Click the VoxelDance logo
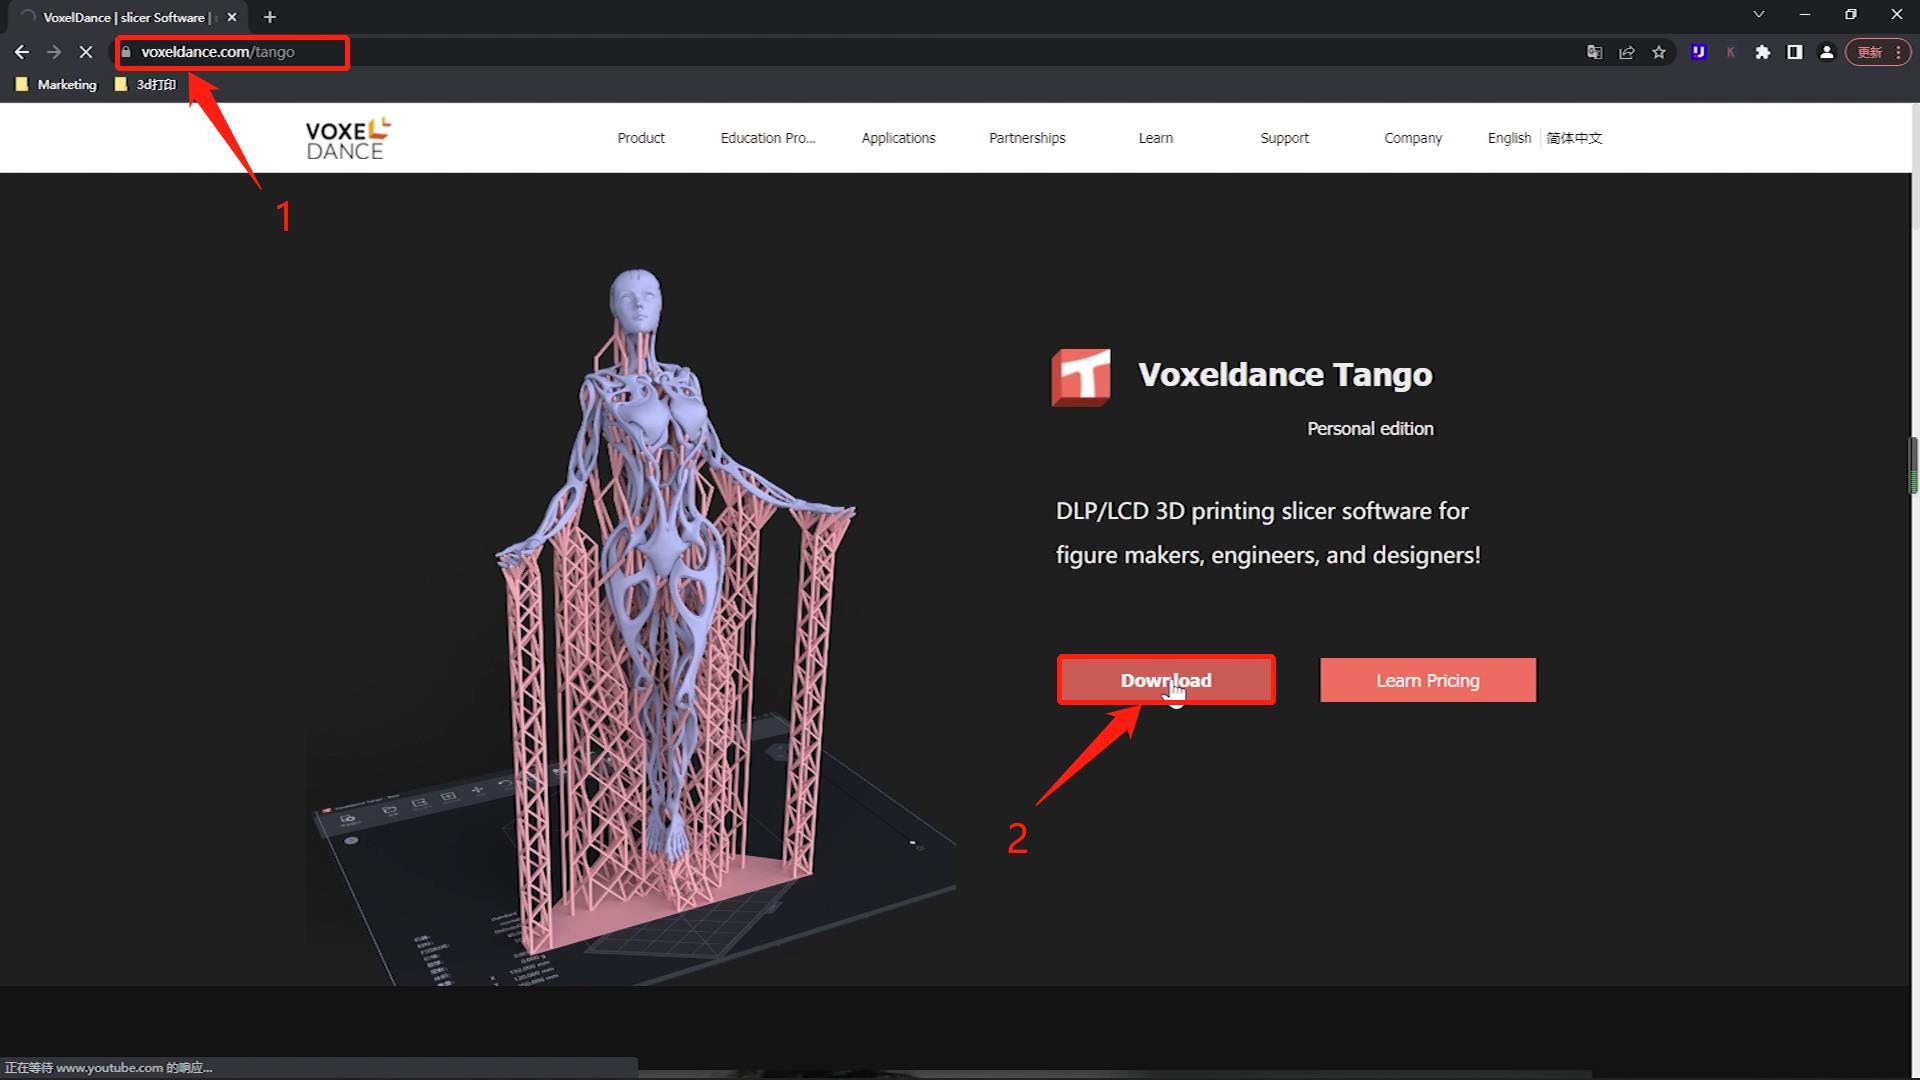This screenshot has width=1920, height=1080. pos(347,138)
